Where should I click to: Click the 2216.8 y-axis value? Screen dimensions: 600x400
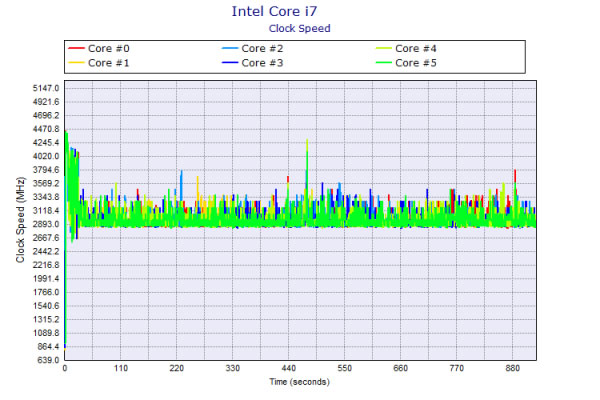(x=46, y=265)
